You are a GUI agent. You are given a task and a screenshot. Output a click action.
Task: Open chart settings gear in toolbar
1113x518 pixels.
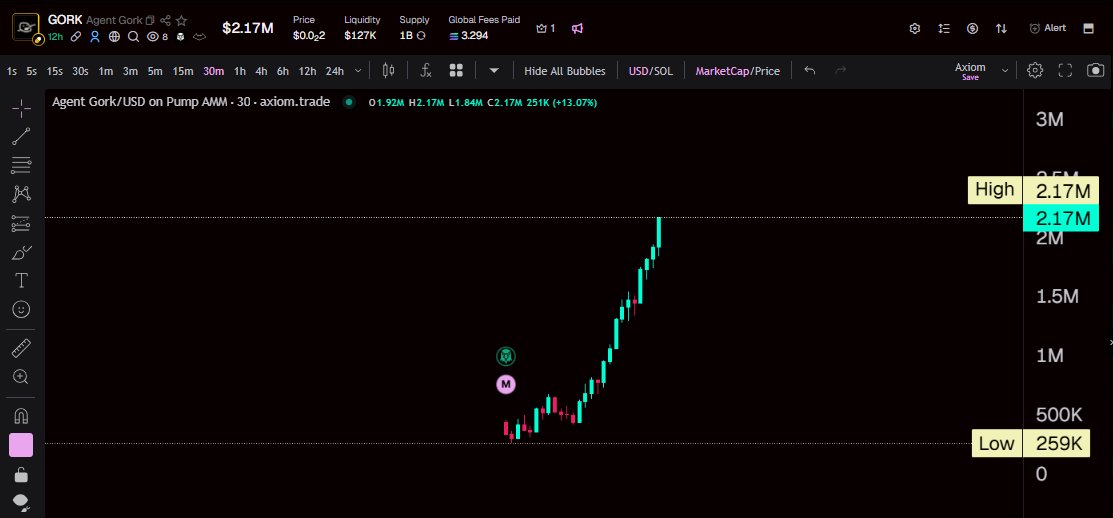(x=1036, y=70)
